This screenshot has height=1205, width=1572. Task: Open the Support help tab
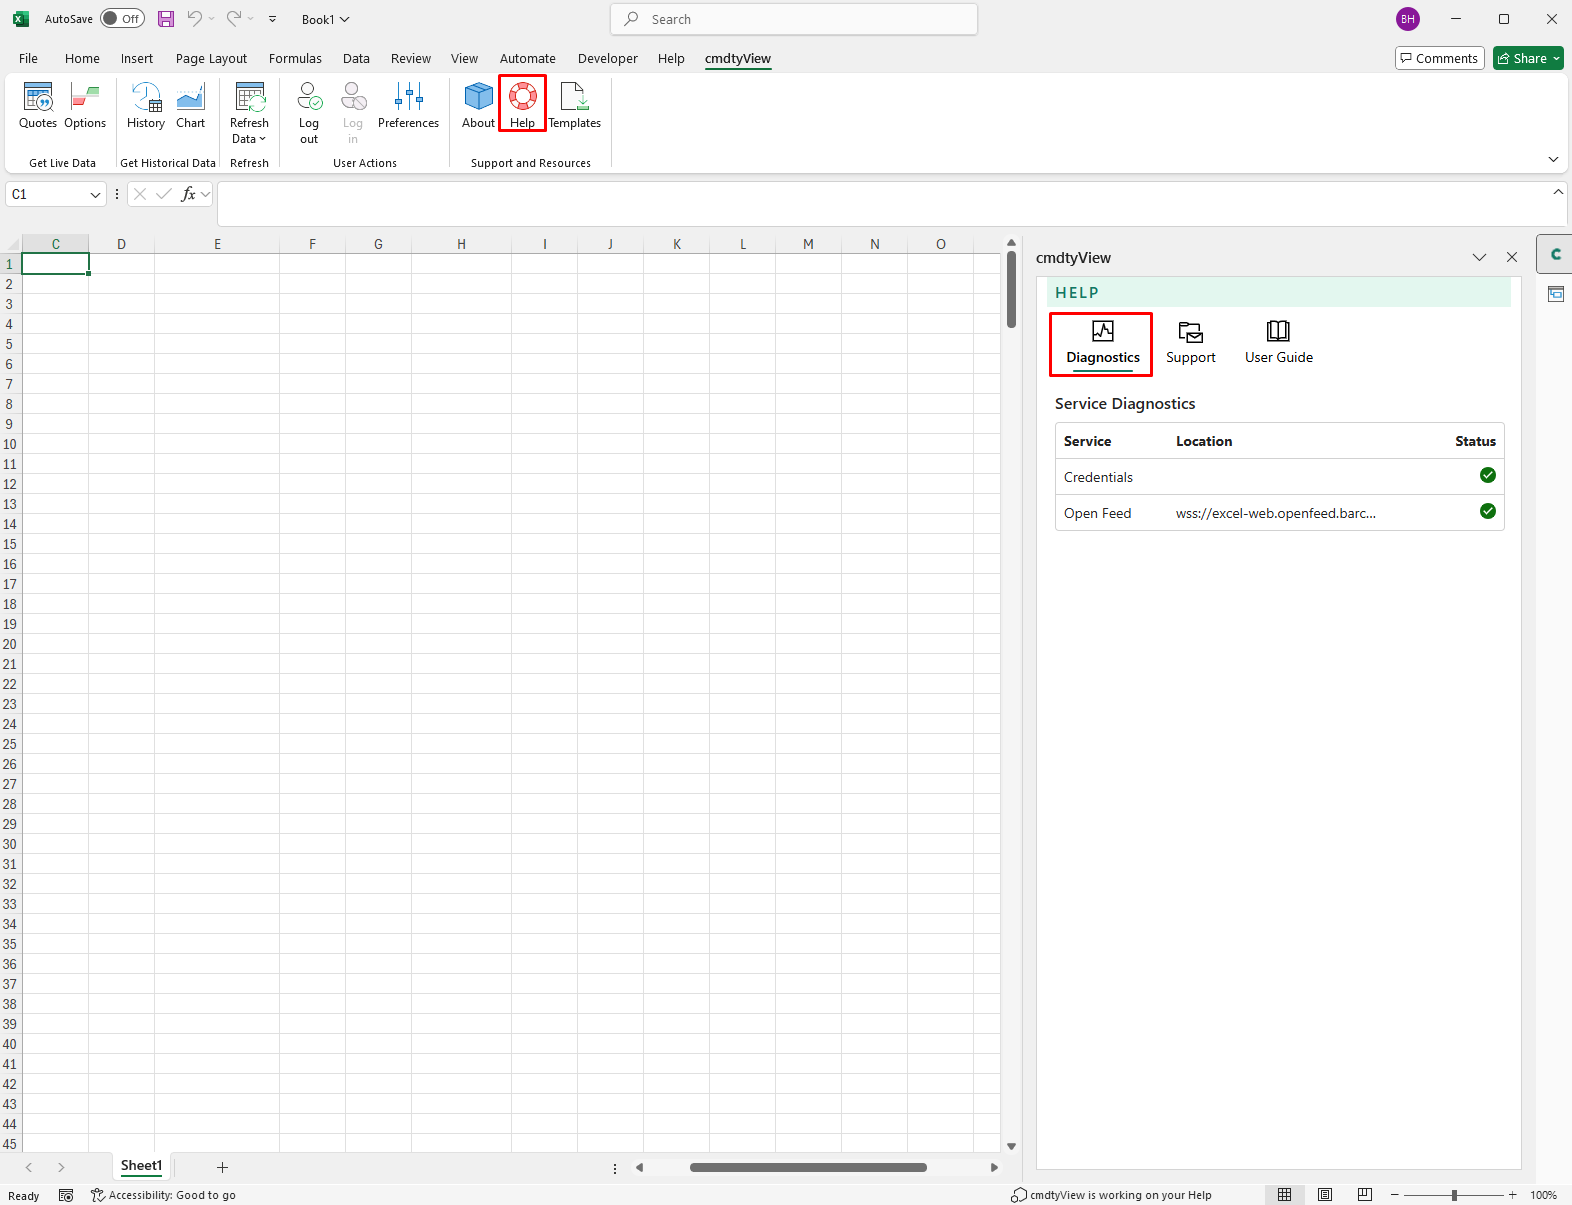coord(1190,344)
